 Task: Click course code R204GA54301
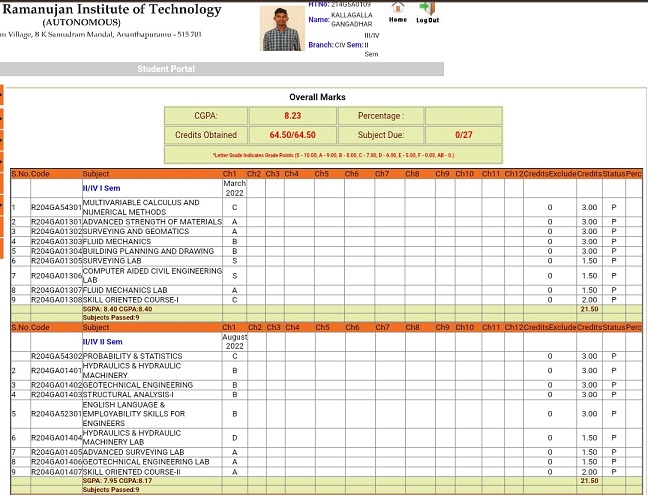(57, 207)
